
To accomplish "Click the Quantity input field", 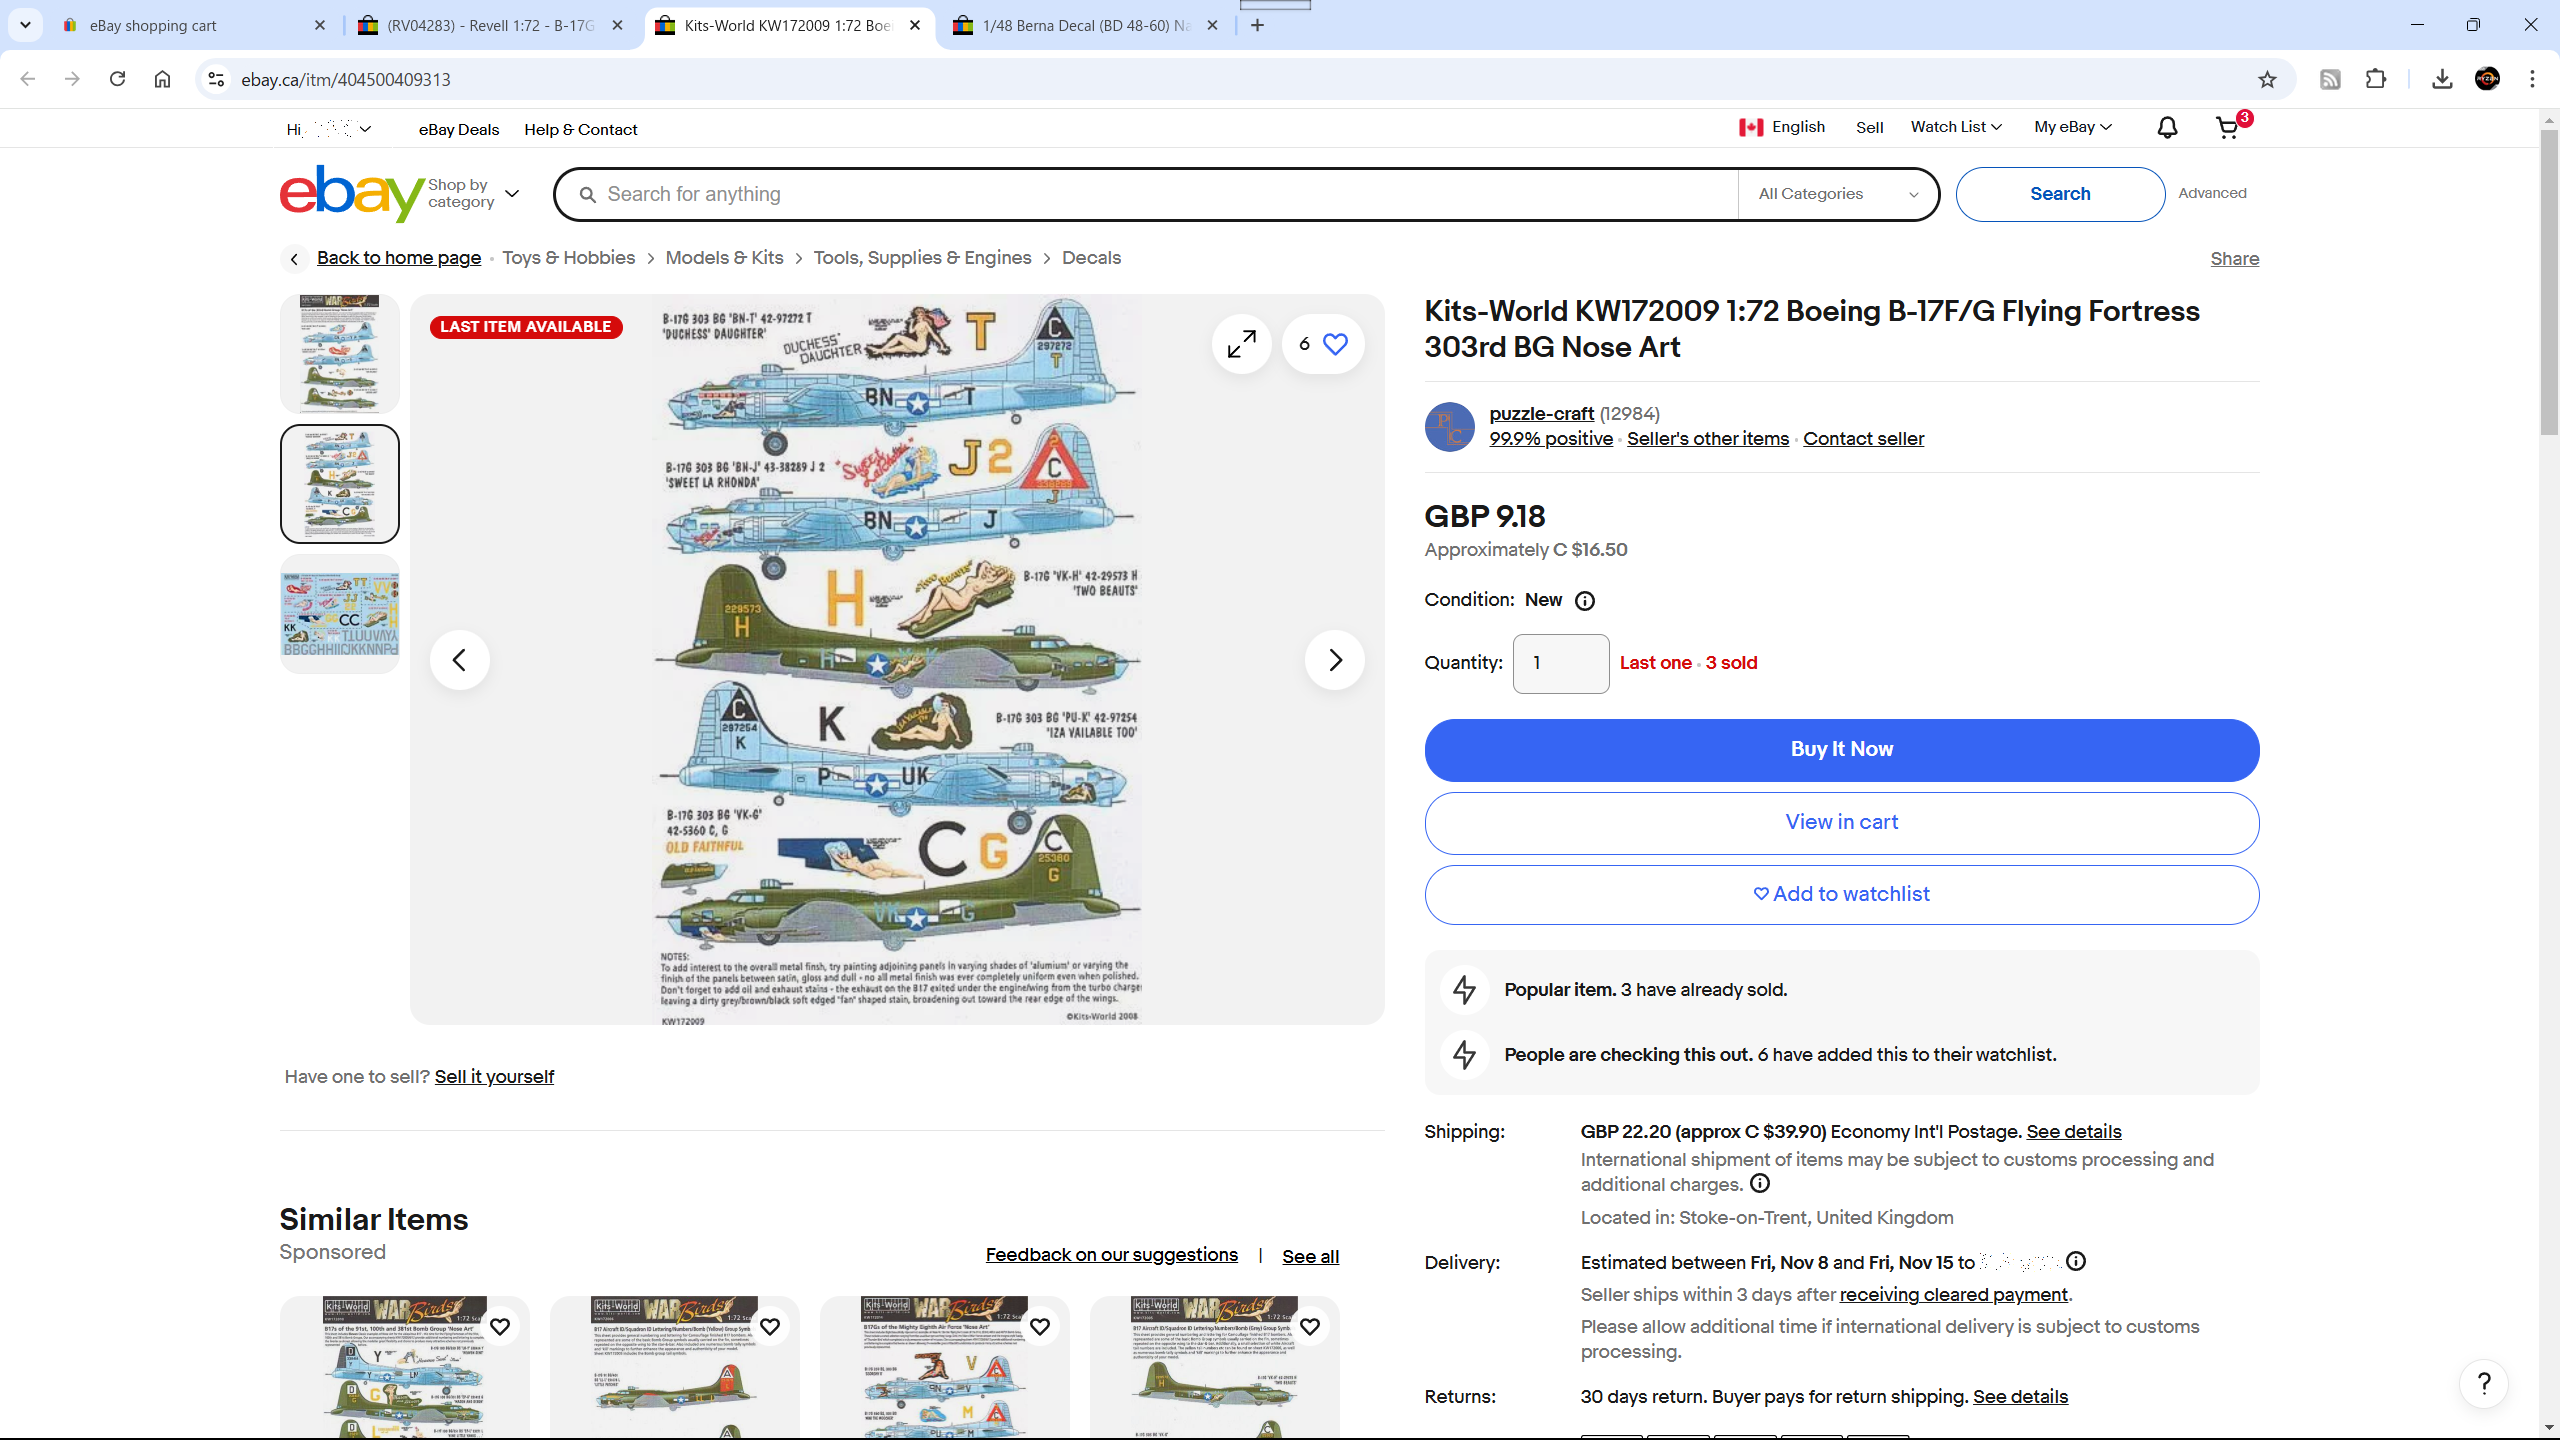I will [1560, 664].
